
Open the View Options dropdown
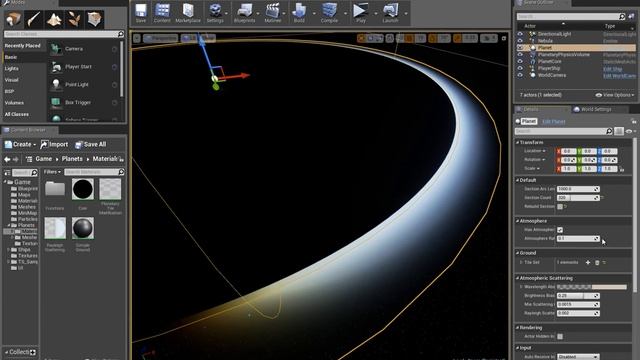click(x=615, y=95)
